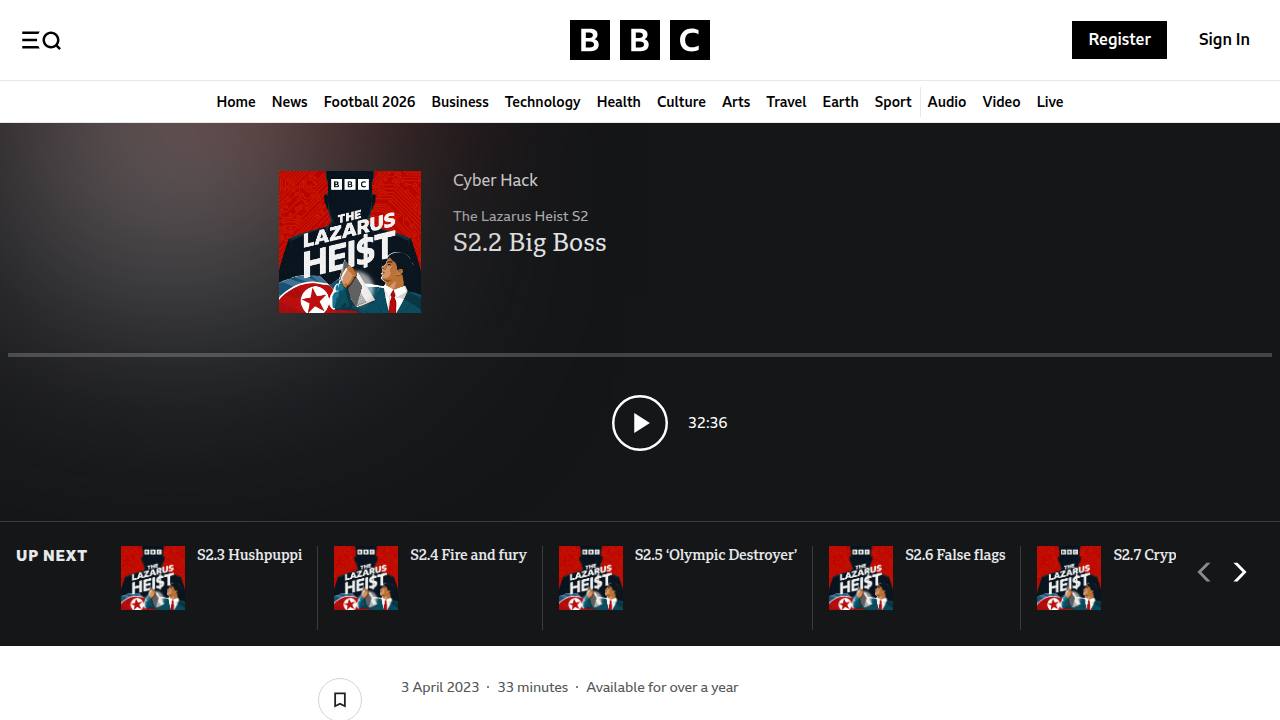This screenshot has height=720, width=1280.
Task: Open the S2.7 episode title
Action: click(x=1145, y=555)
